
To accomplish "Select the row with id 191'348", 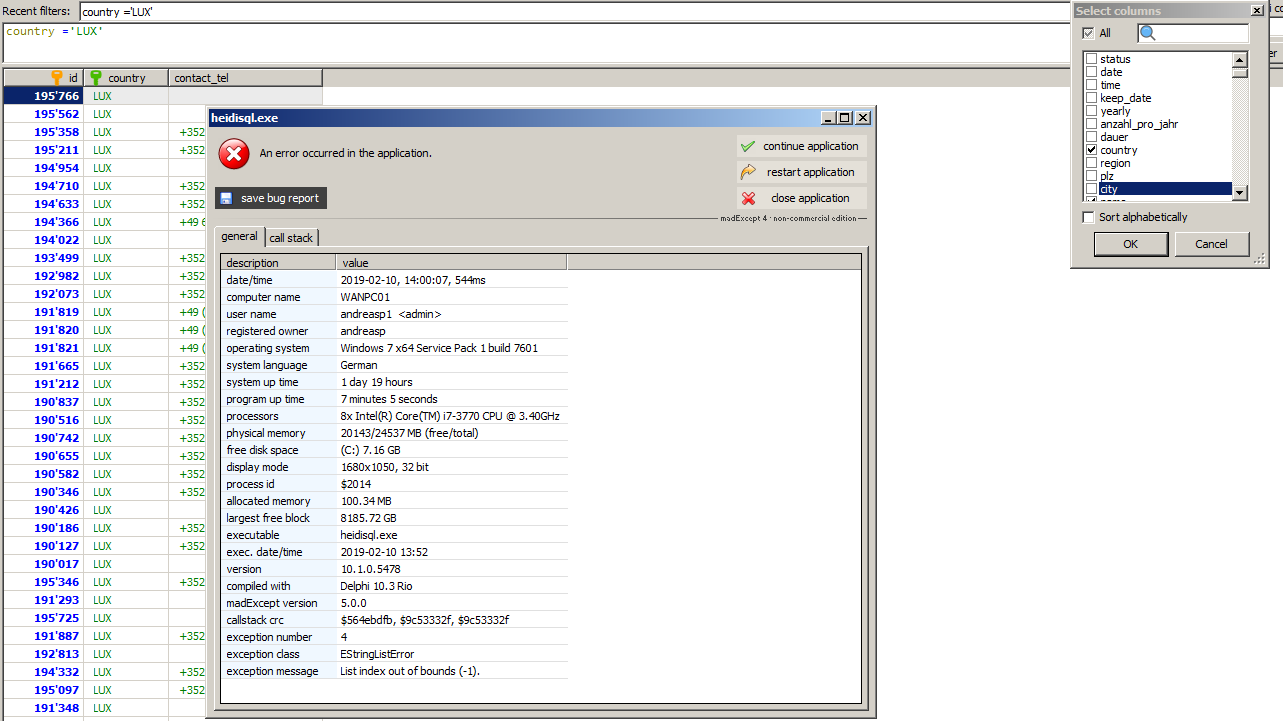I will tap(104, 708).
